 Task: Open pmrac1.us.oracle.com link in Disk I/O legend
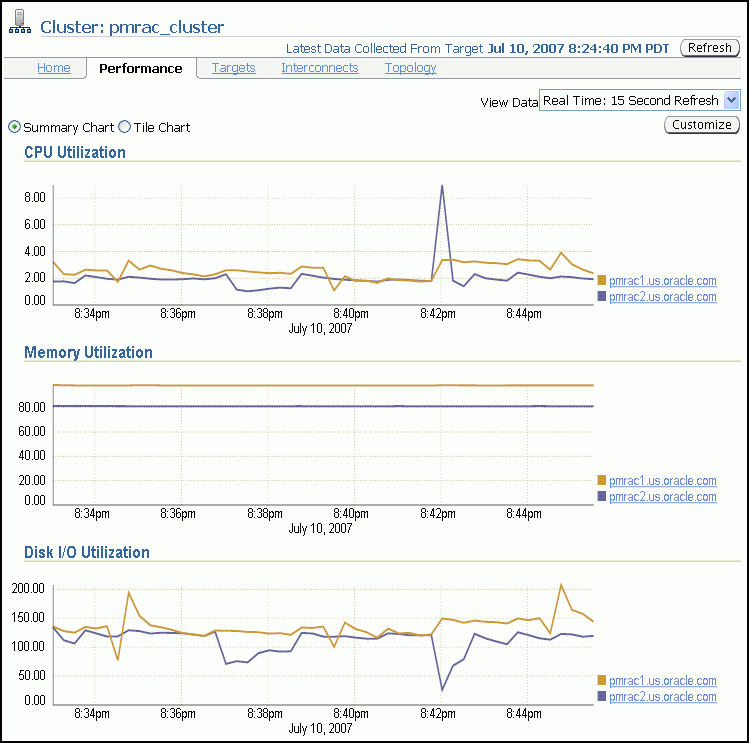[662, 680]
